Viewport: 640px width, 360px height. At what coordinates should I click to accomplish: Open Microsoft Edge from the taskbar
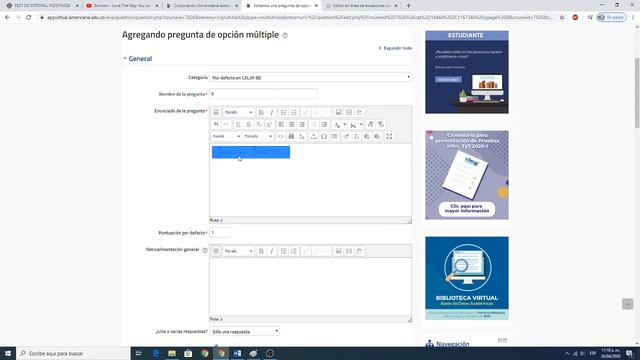click(x=156, y=353)
